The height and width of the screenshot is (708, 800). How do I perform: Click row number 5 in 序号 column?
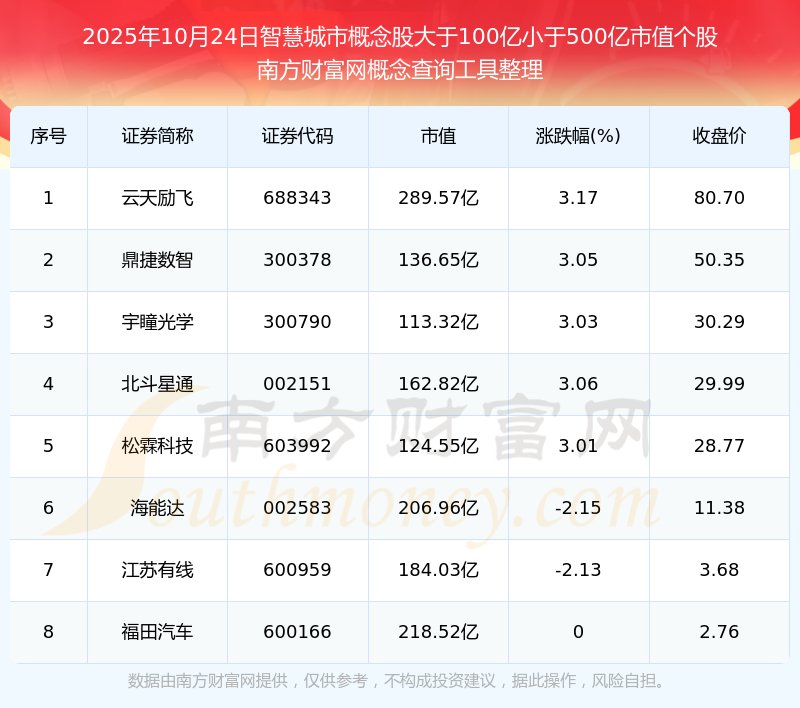pos(48,446)
